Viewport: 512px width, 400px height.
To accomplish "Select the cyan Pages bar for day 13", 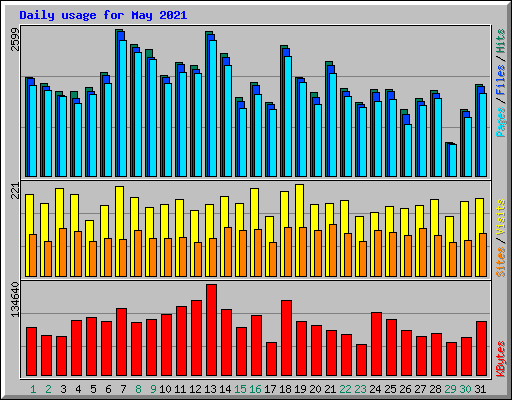I will tap(213, 108).
